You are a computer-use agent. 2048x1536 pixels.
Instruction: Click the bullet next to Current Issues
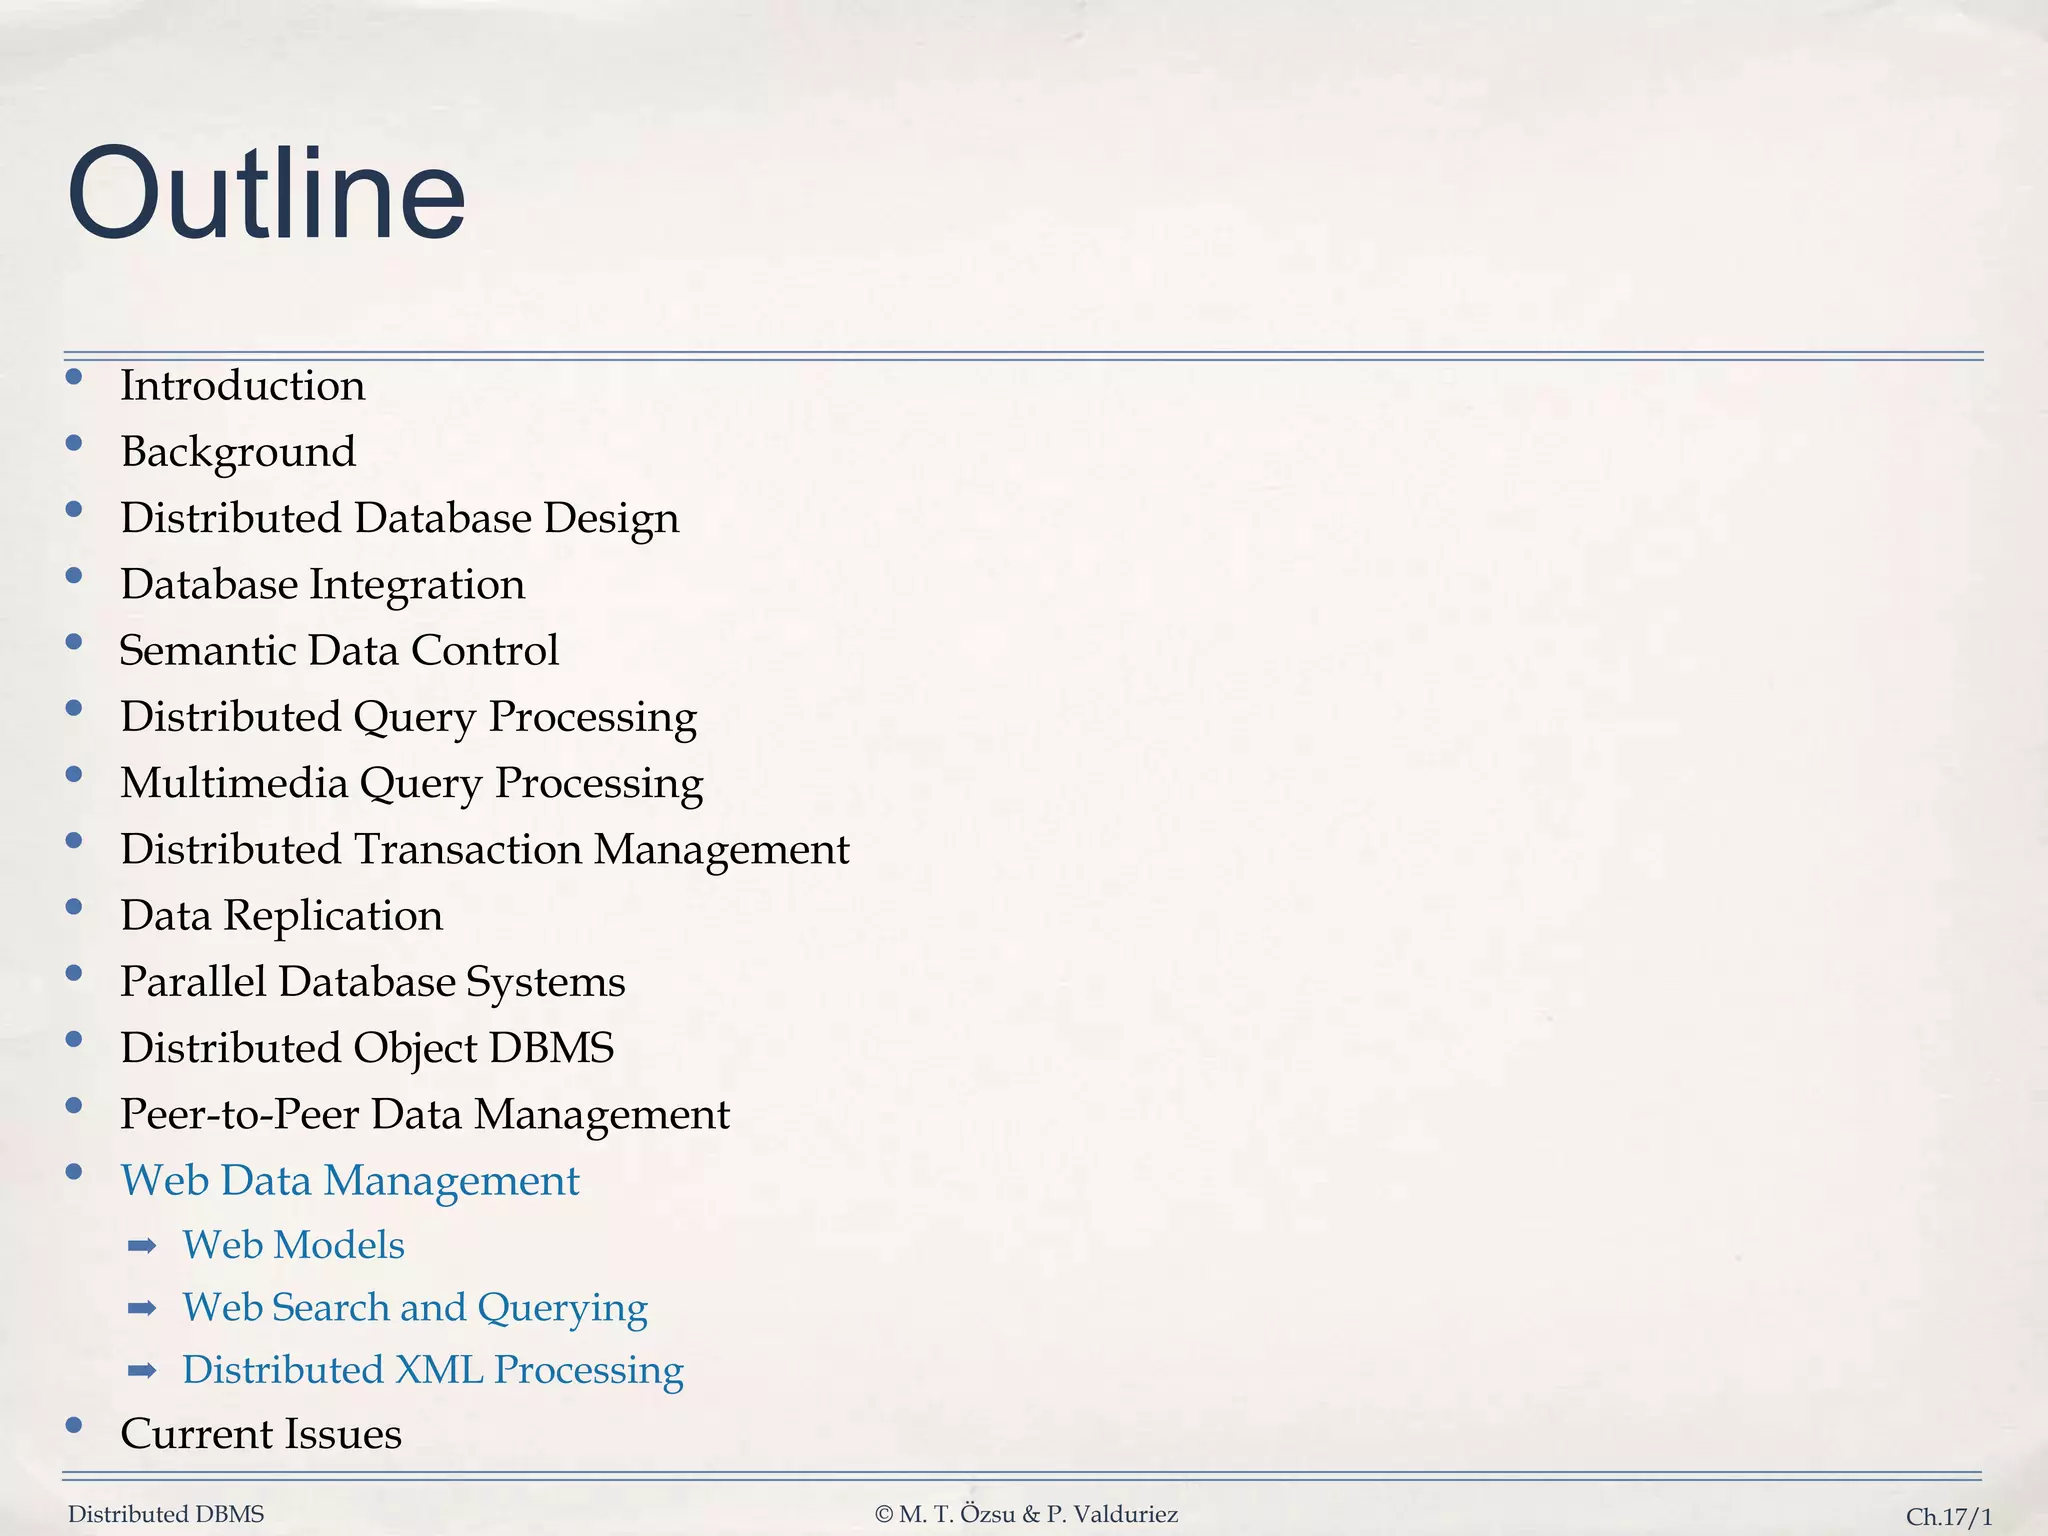tap(73, 1426)
